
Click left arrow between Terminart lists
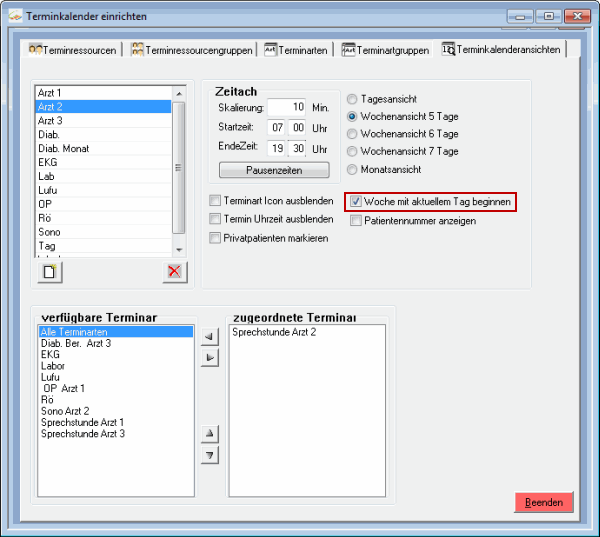click(209, 338)
